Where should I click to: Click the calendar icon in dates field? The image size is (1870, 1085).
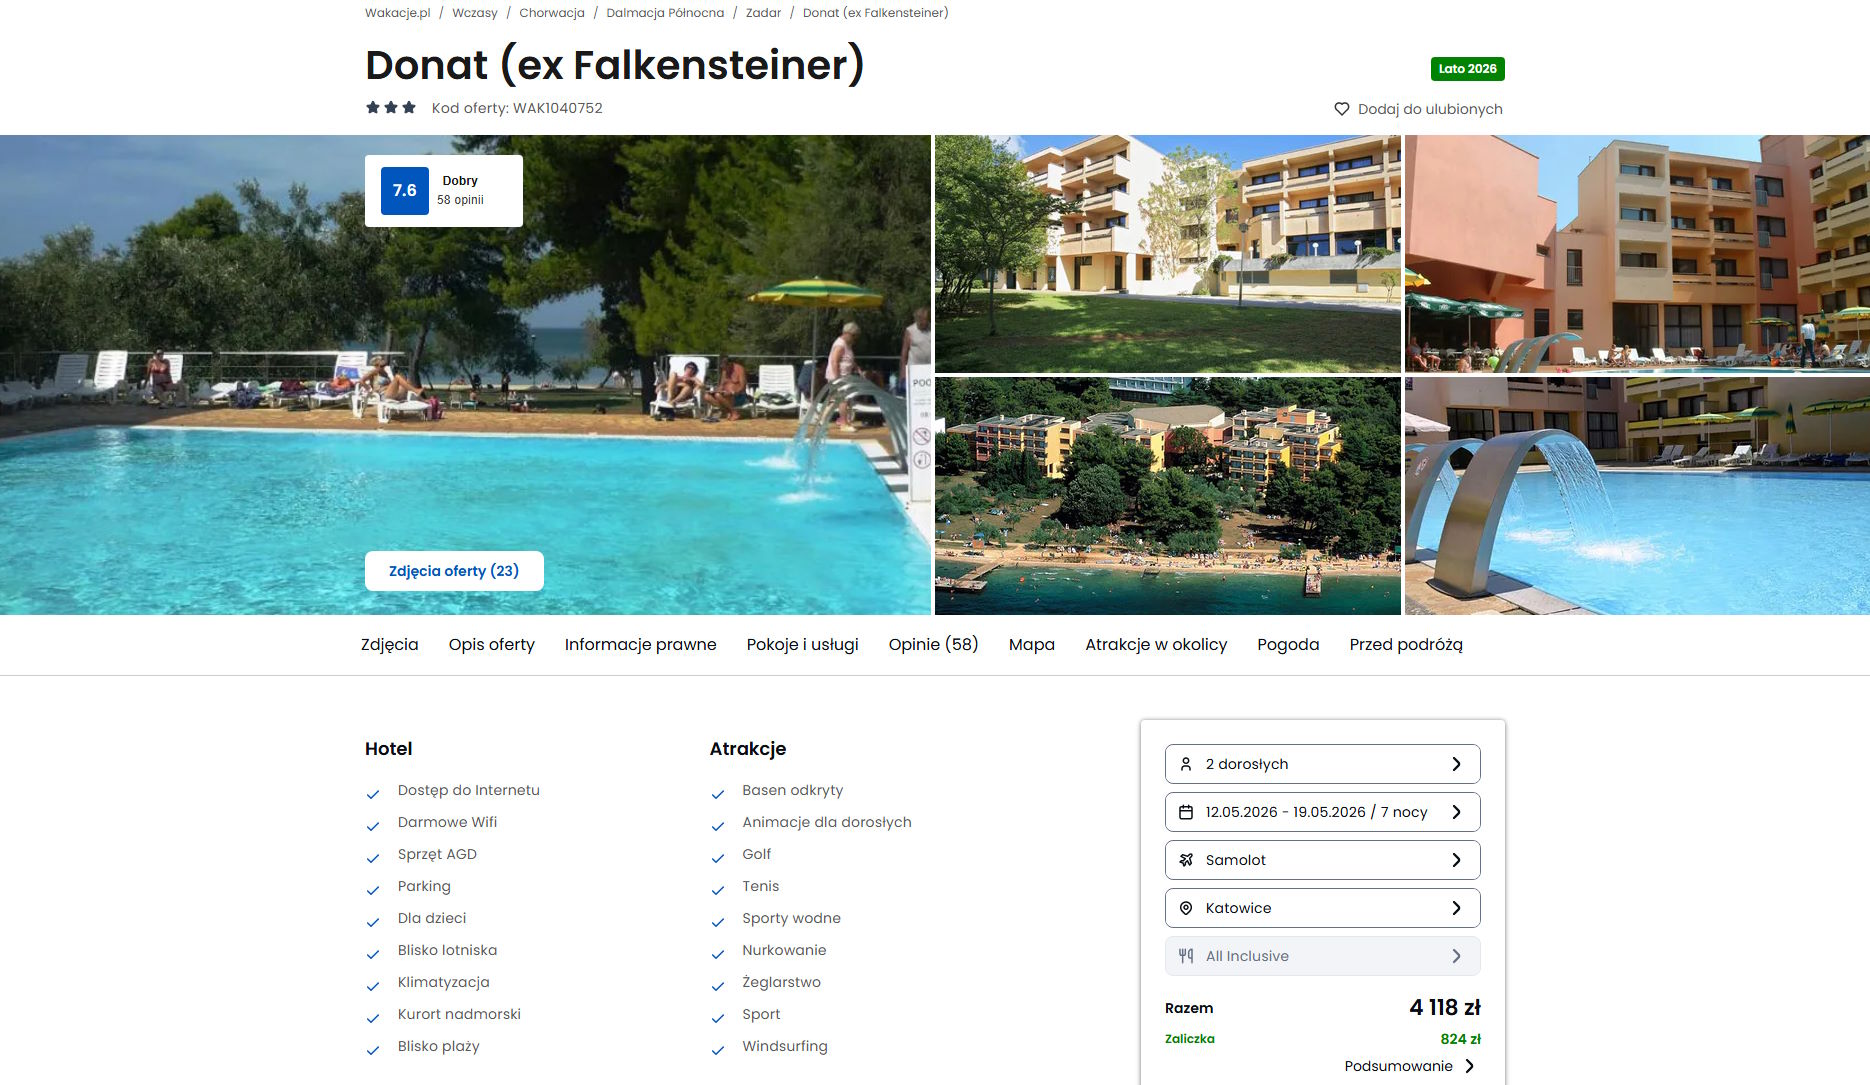click(x=1186, y=812)
